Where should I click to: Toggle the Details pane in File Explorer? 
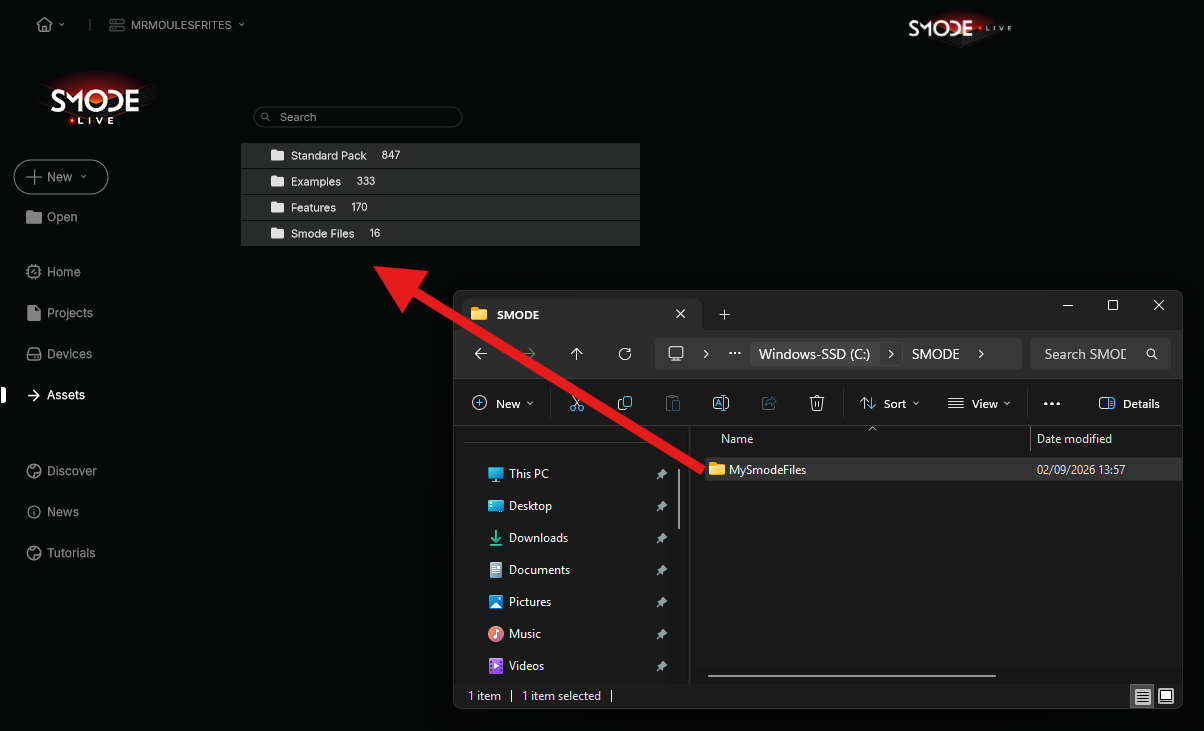coord(1130,404)
